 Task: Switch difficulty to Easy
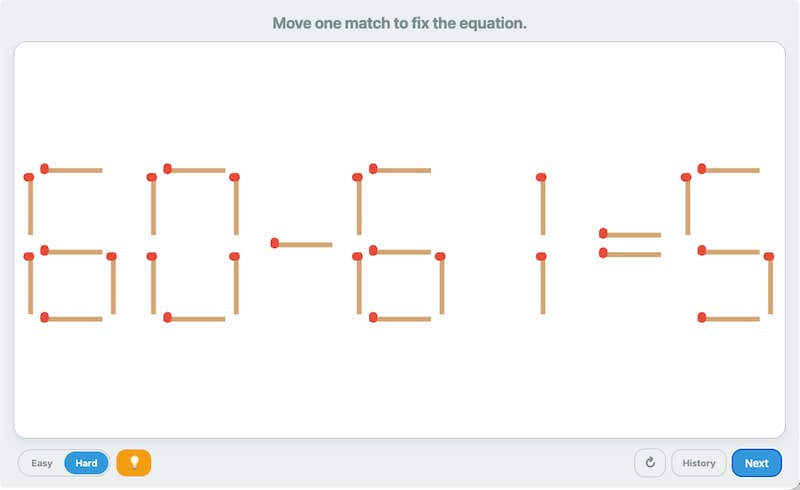42,463
